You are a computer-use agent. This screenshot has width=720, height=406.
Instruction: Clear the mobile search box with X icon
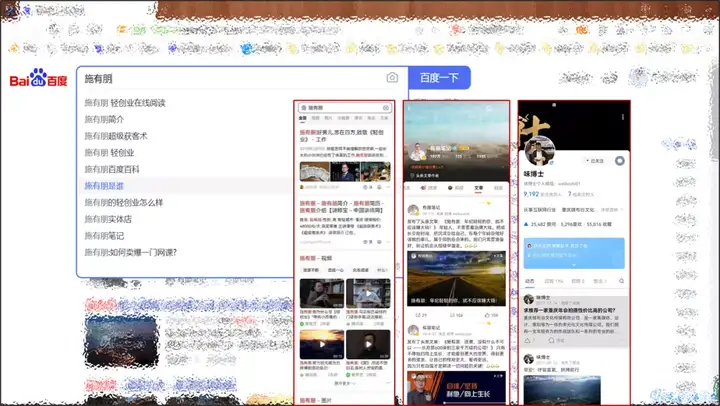(386, 108)
